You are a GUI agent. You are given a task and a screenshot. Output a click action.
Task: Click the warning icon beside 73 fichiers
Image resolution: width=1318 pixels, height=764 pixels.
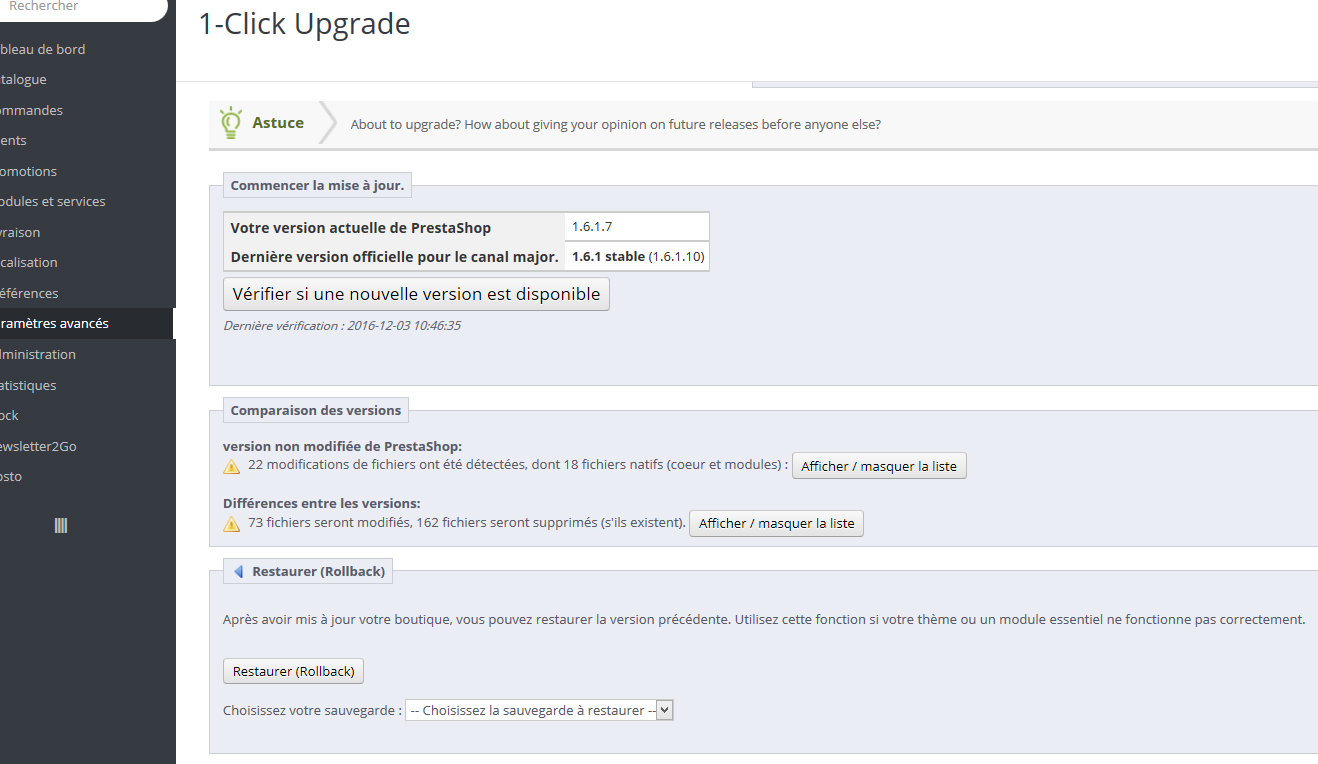click(231, 523)
